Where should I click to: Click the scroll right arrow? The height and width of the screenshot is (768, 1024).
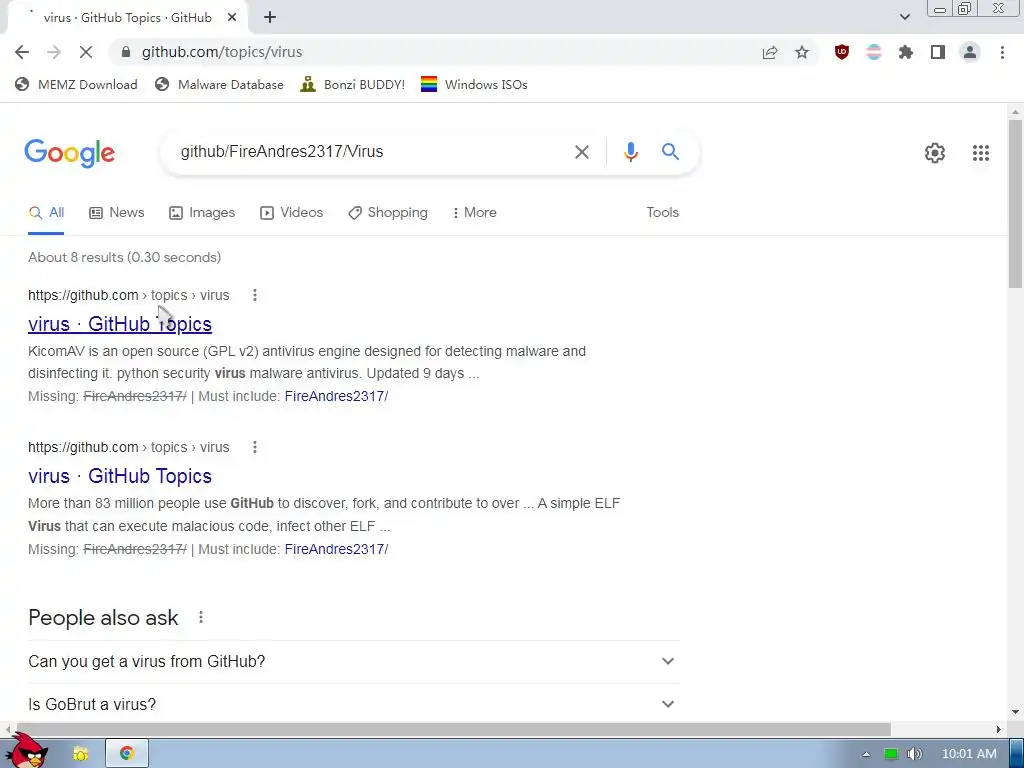point(999,729)
